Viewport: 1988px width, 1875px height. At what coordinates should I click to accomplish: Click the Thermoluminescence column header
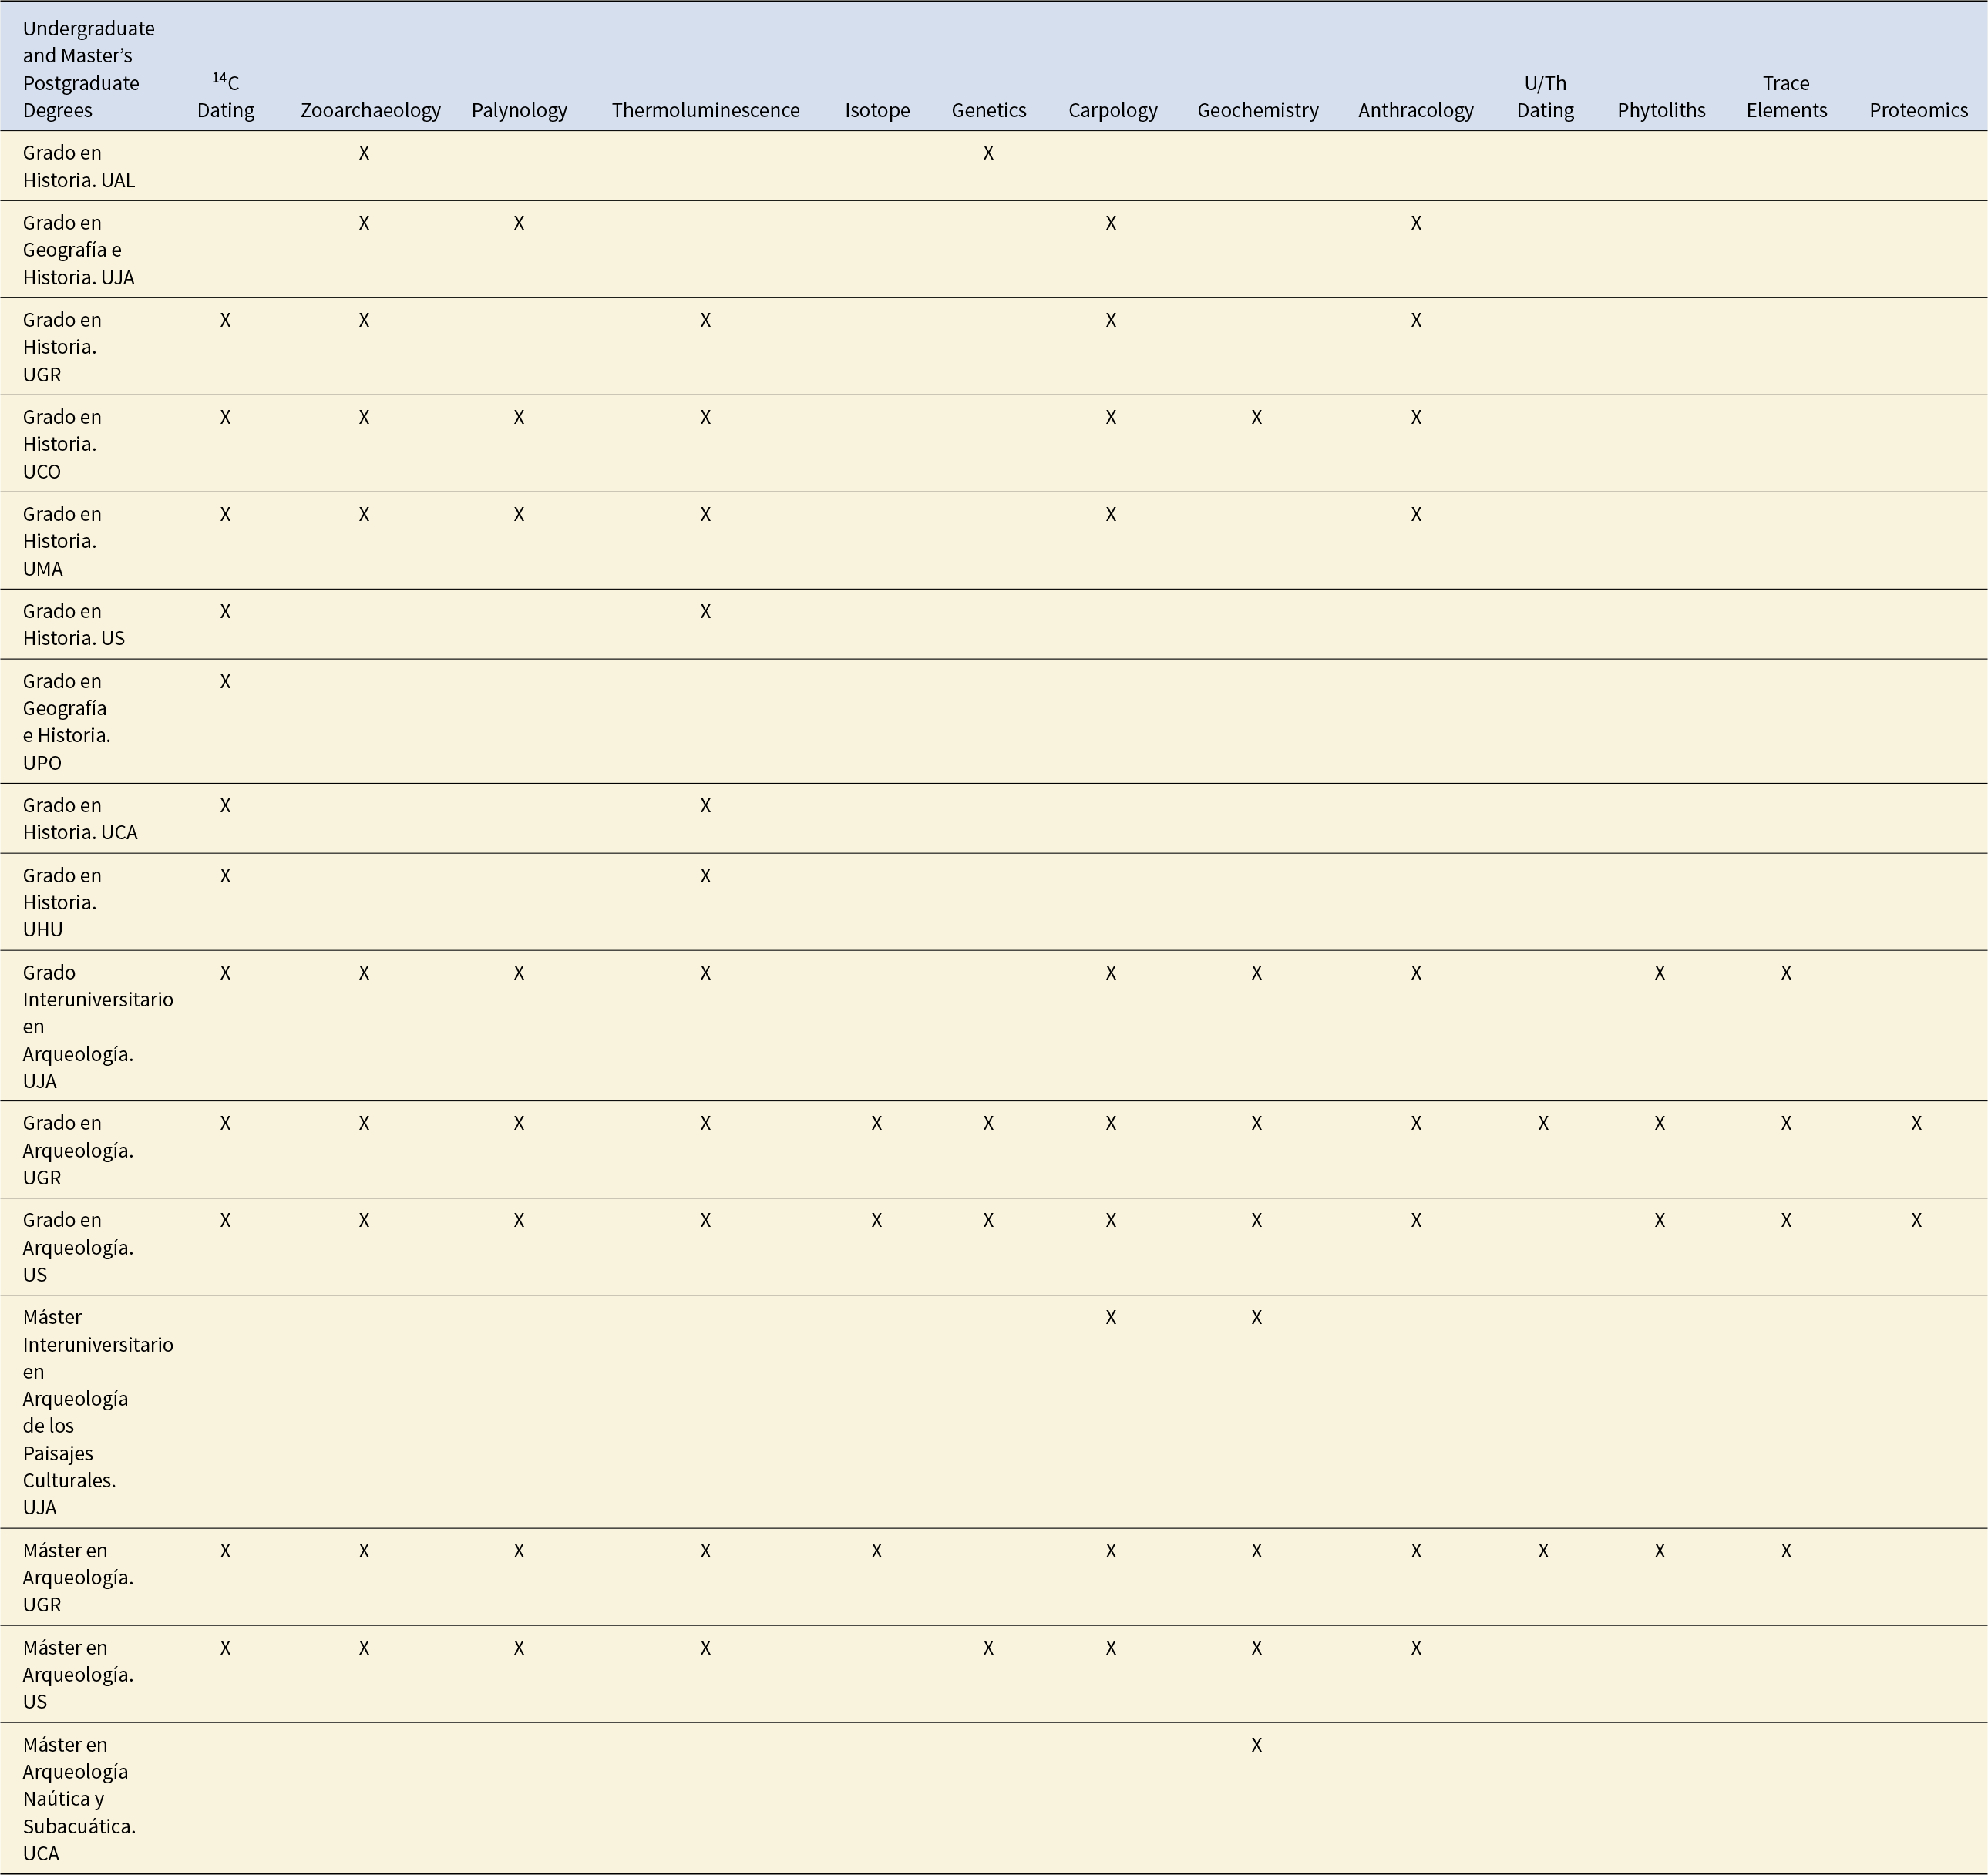point(705,110)
